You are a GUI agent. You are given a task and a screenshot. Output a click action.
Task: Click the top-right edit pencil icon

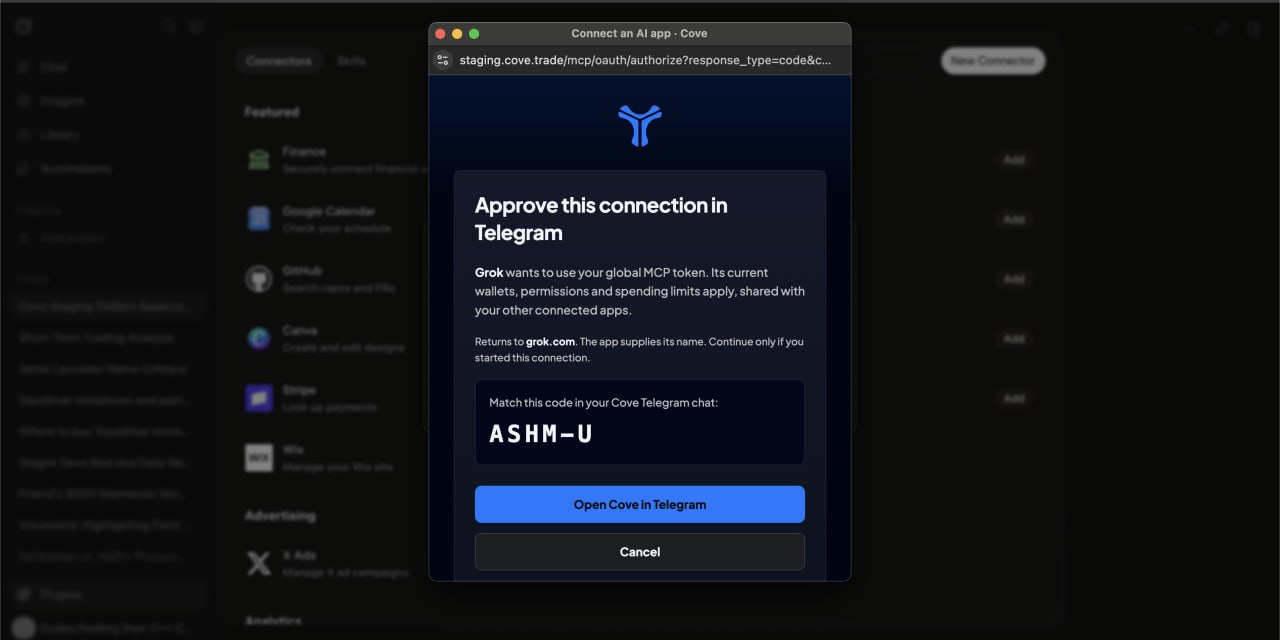coord(1222,29)
